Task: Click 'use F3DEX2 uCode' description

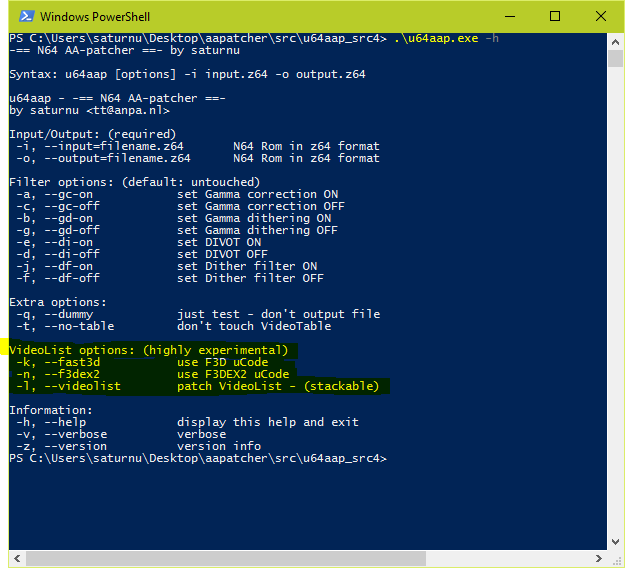Action: (233, 374)
